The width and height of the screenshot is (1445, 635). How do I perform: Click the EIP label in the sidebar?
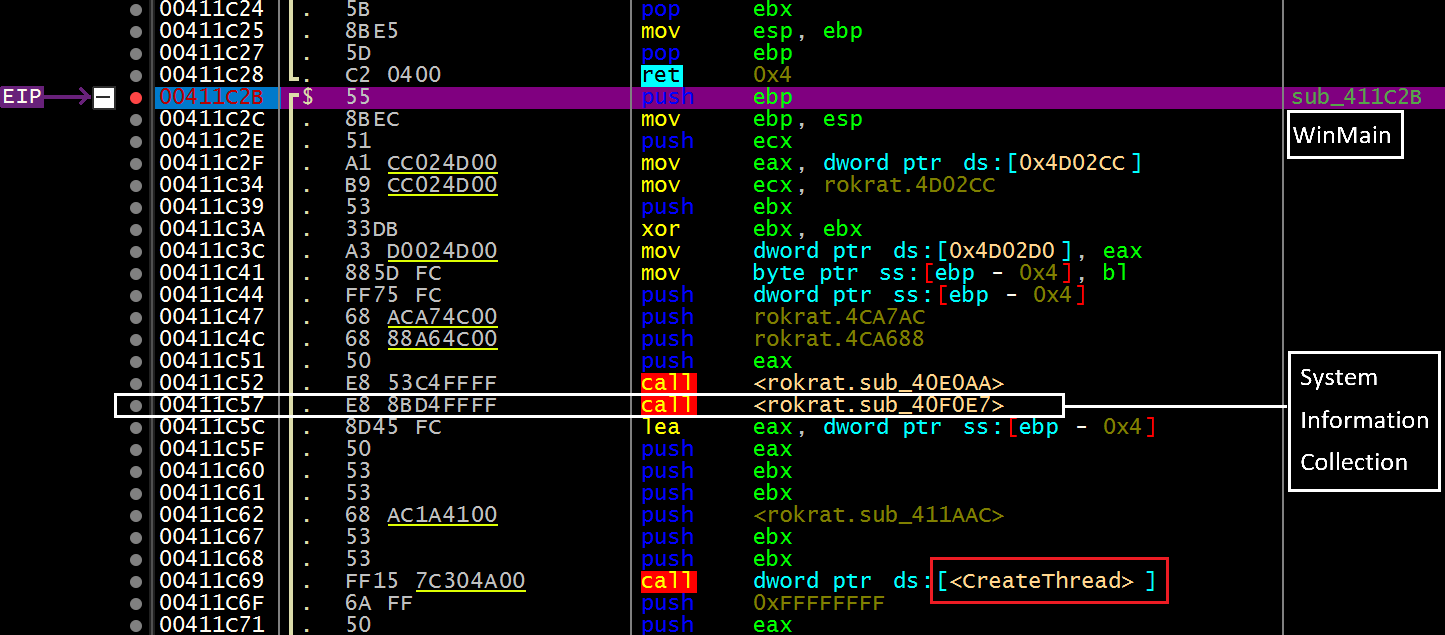coord(21,97)
